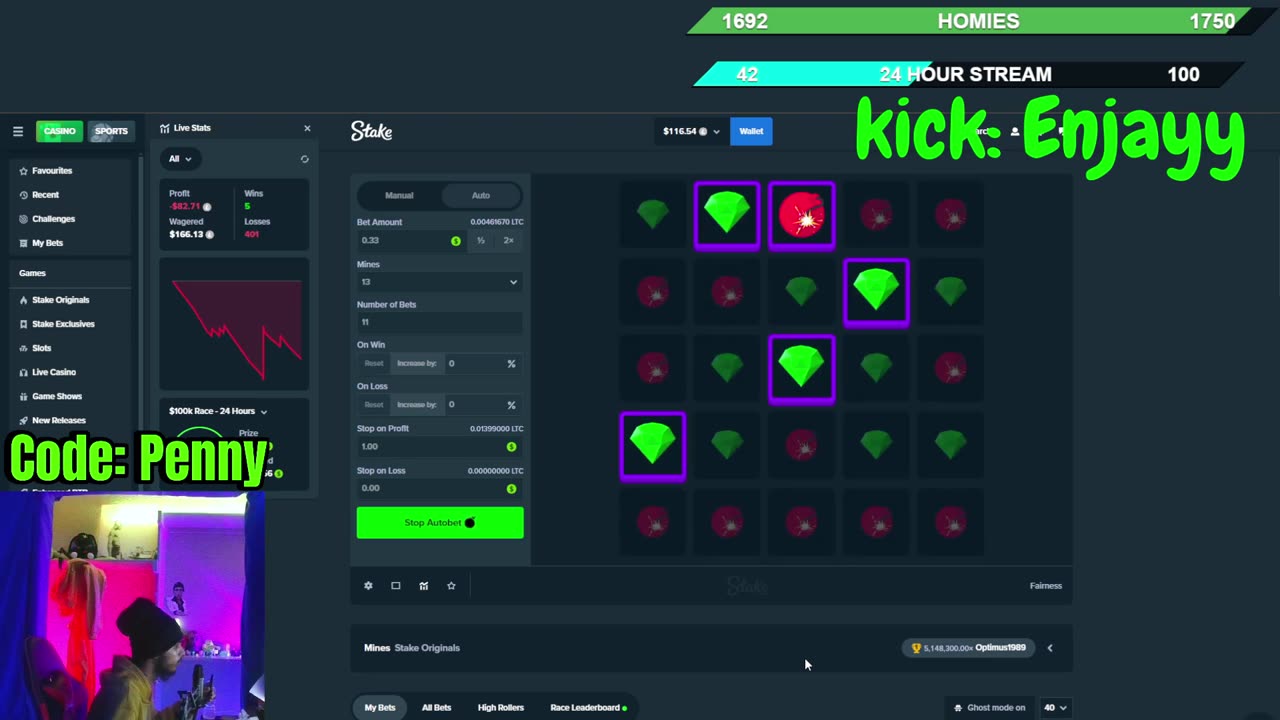Open the All filter dropdown in Live Stats
This screenshot has height=720, width=1280.
click(x=180, y=159)
